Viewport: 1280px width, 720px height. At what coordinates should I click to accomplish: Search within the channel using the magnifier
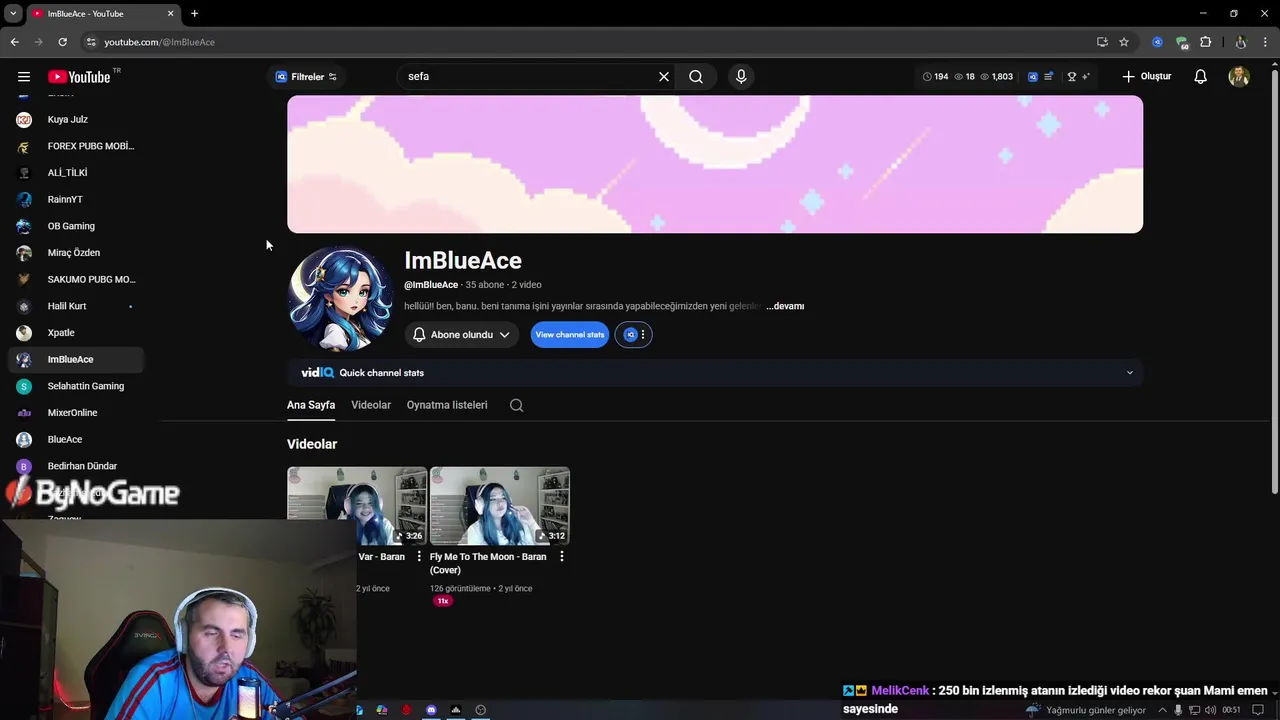516,405
